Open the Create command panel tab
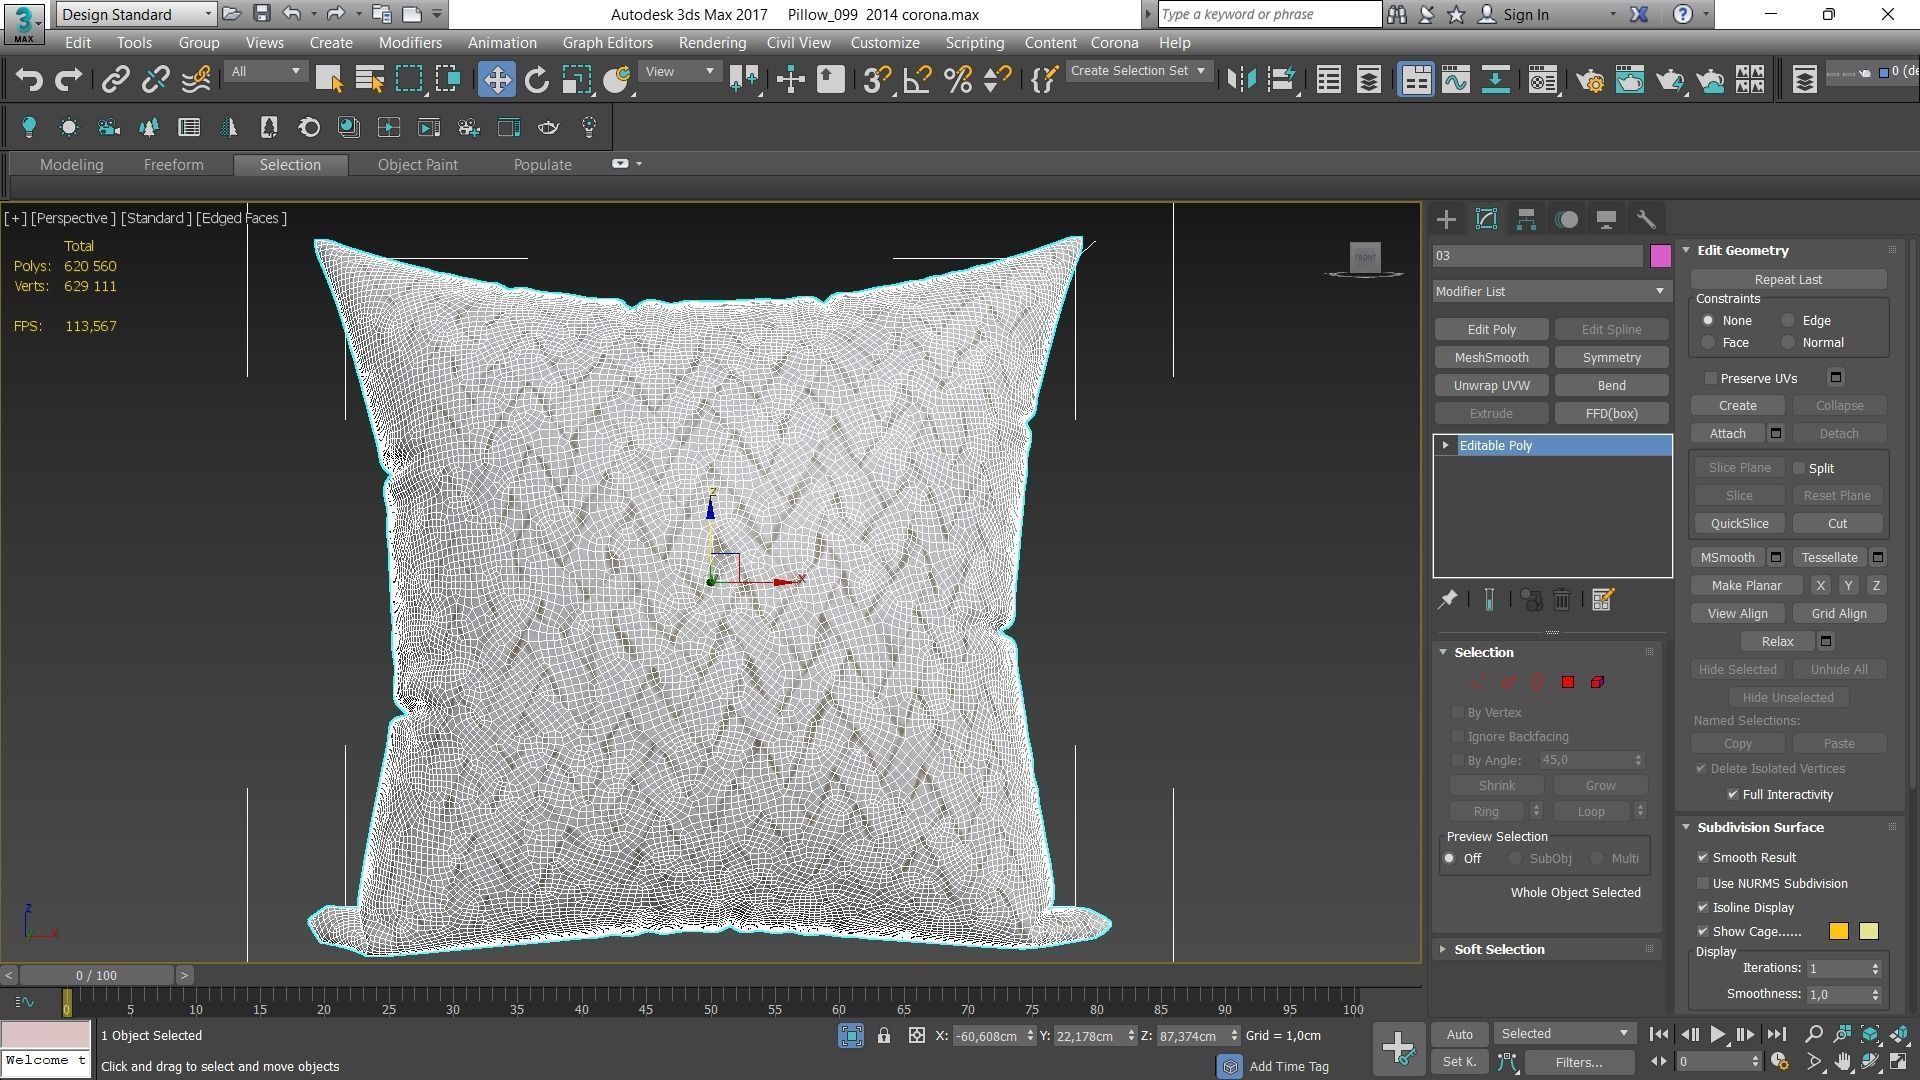The width and height of the screenshot is (1920, 1080). pyautogui.click(x=1446, y=220)
